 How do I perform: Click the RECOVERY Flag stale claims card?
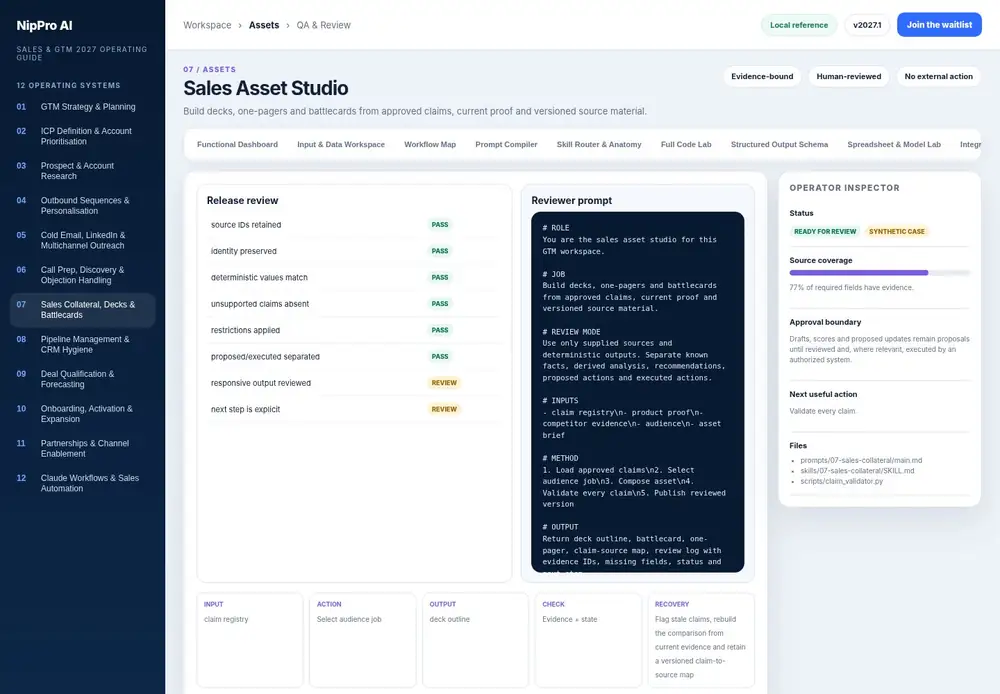coord(701,640)
